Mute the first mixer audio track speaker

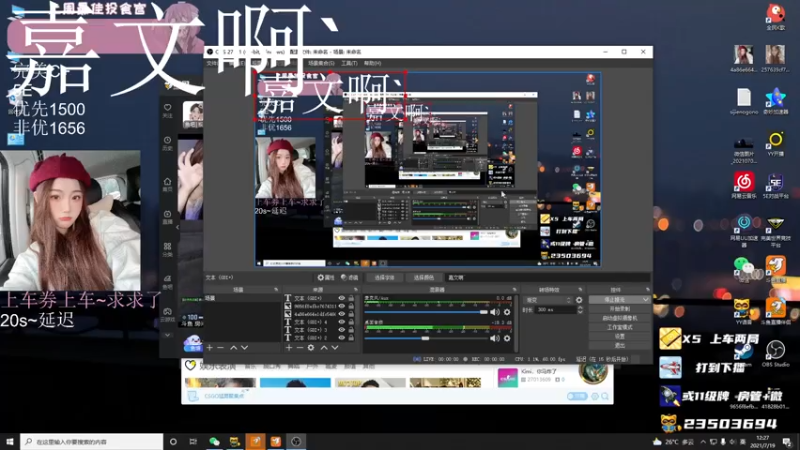(x=494, y=312)
